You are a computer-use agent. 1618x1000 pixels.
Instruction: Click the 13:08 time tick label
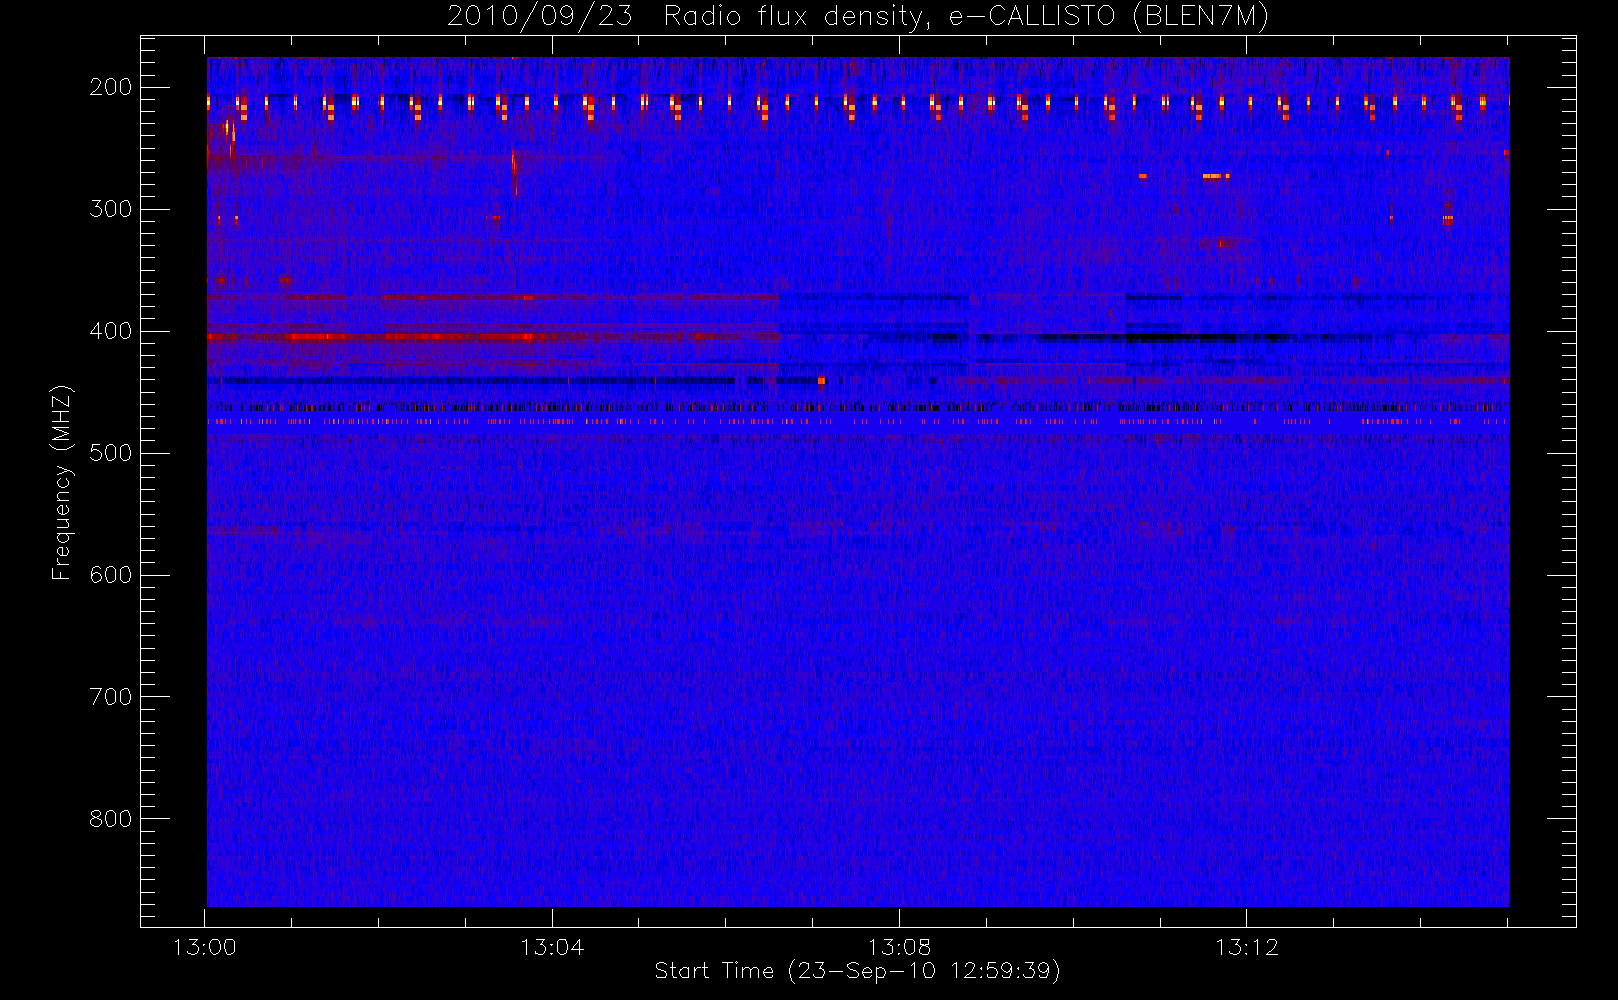pos(899,947)
